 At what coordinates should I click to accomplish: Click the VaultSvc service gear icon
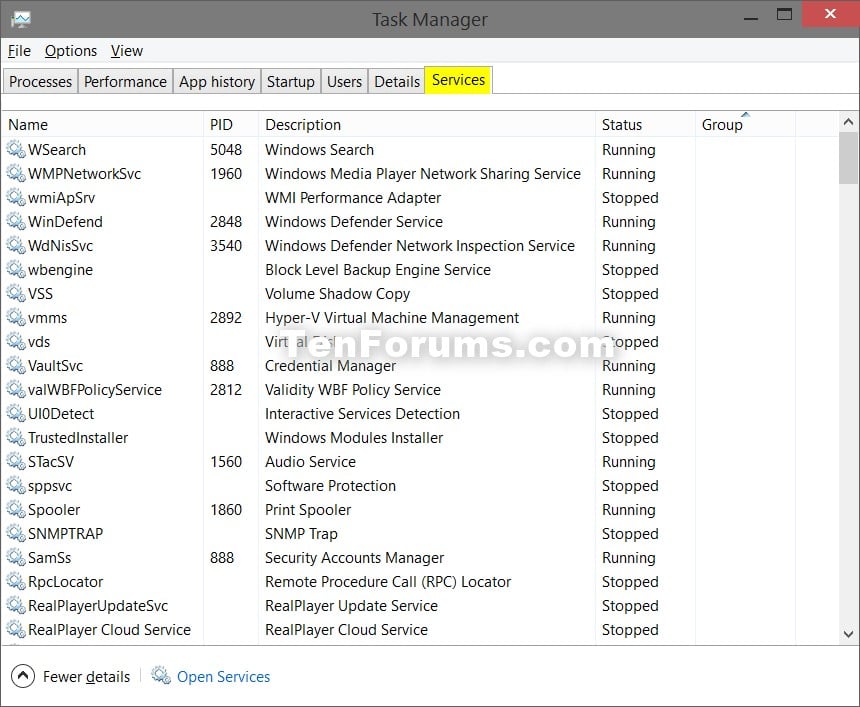[16, 365]
